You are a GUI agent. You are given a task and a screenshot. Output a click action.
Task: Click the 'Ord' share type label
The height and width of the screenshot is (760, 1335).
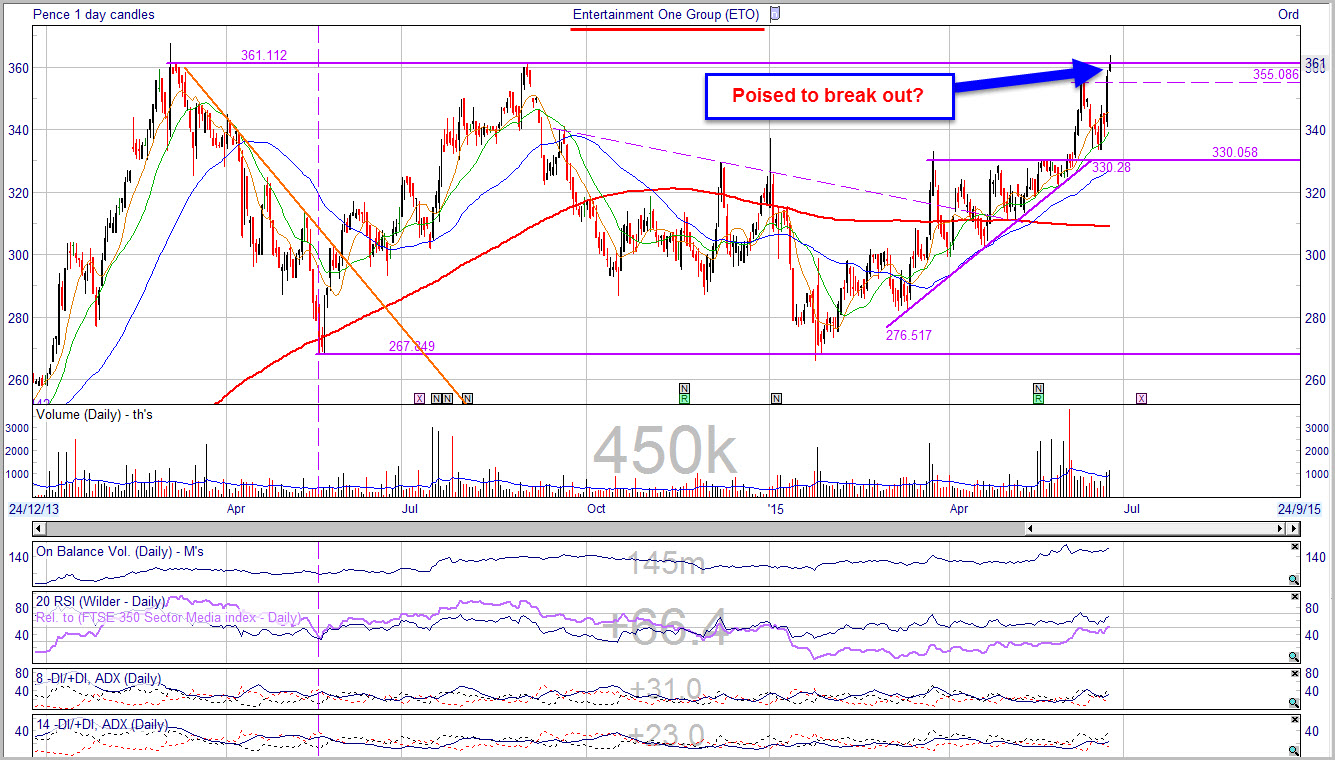pyautogui.click(x=1288, y=14)
